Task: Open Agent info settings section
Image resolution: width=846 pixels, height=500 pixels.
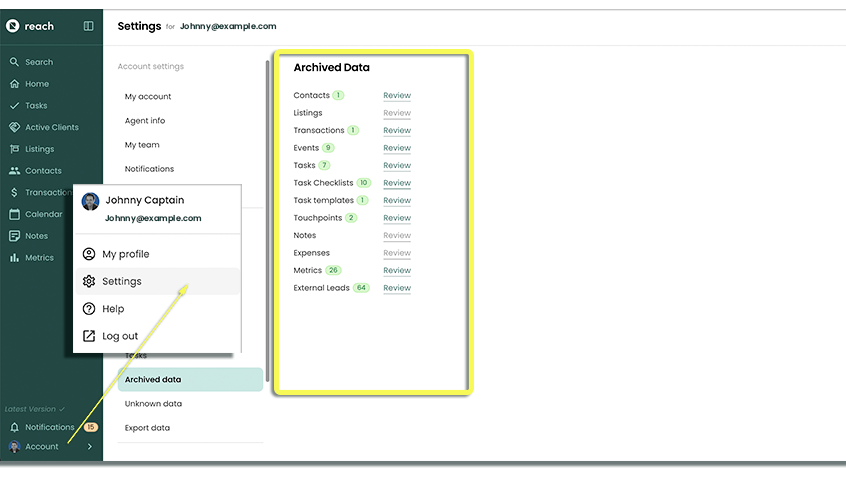Action: (x=145, y=121)
